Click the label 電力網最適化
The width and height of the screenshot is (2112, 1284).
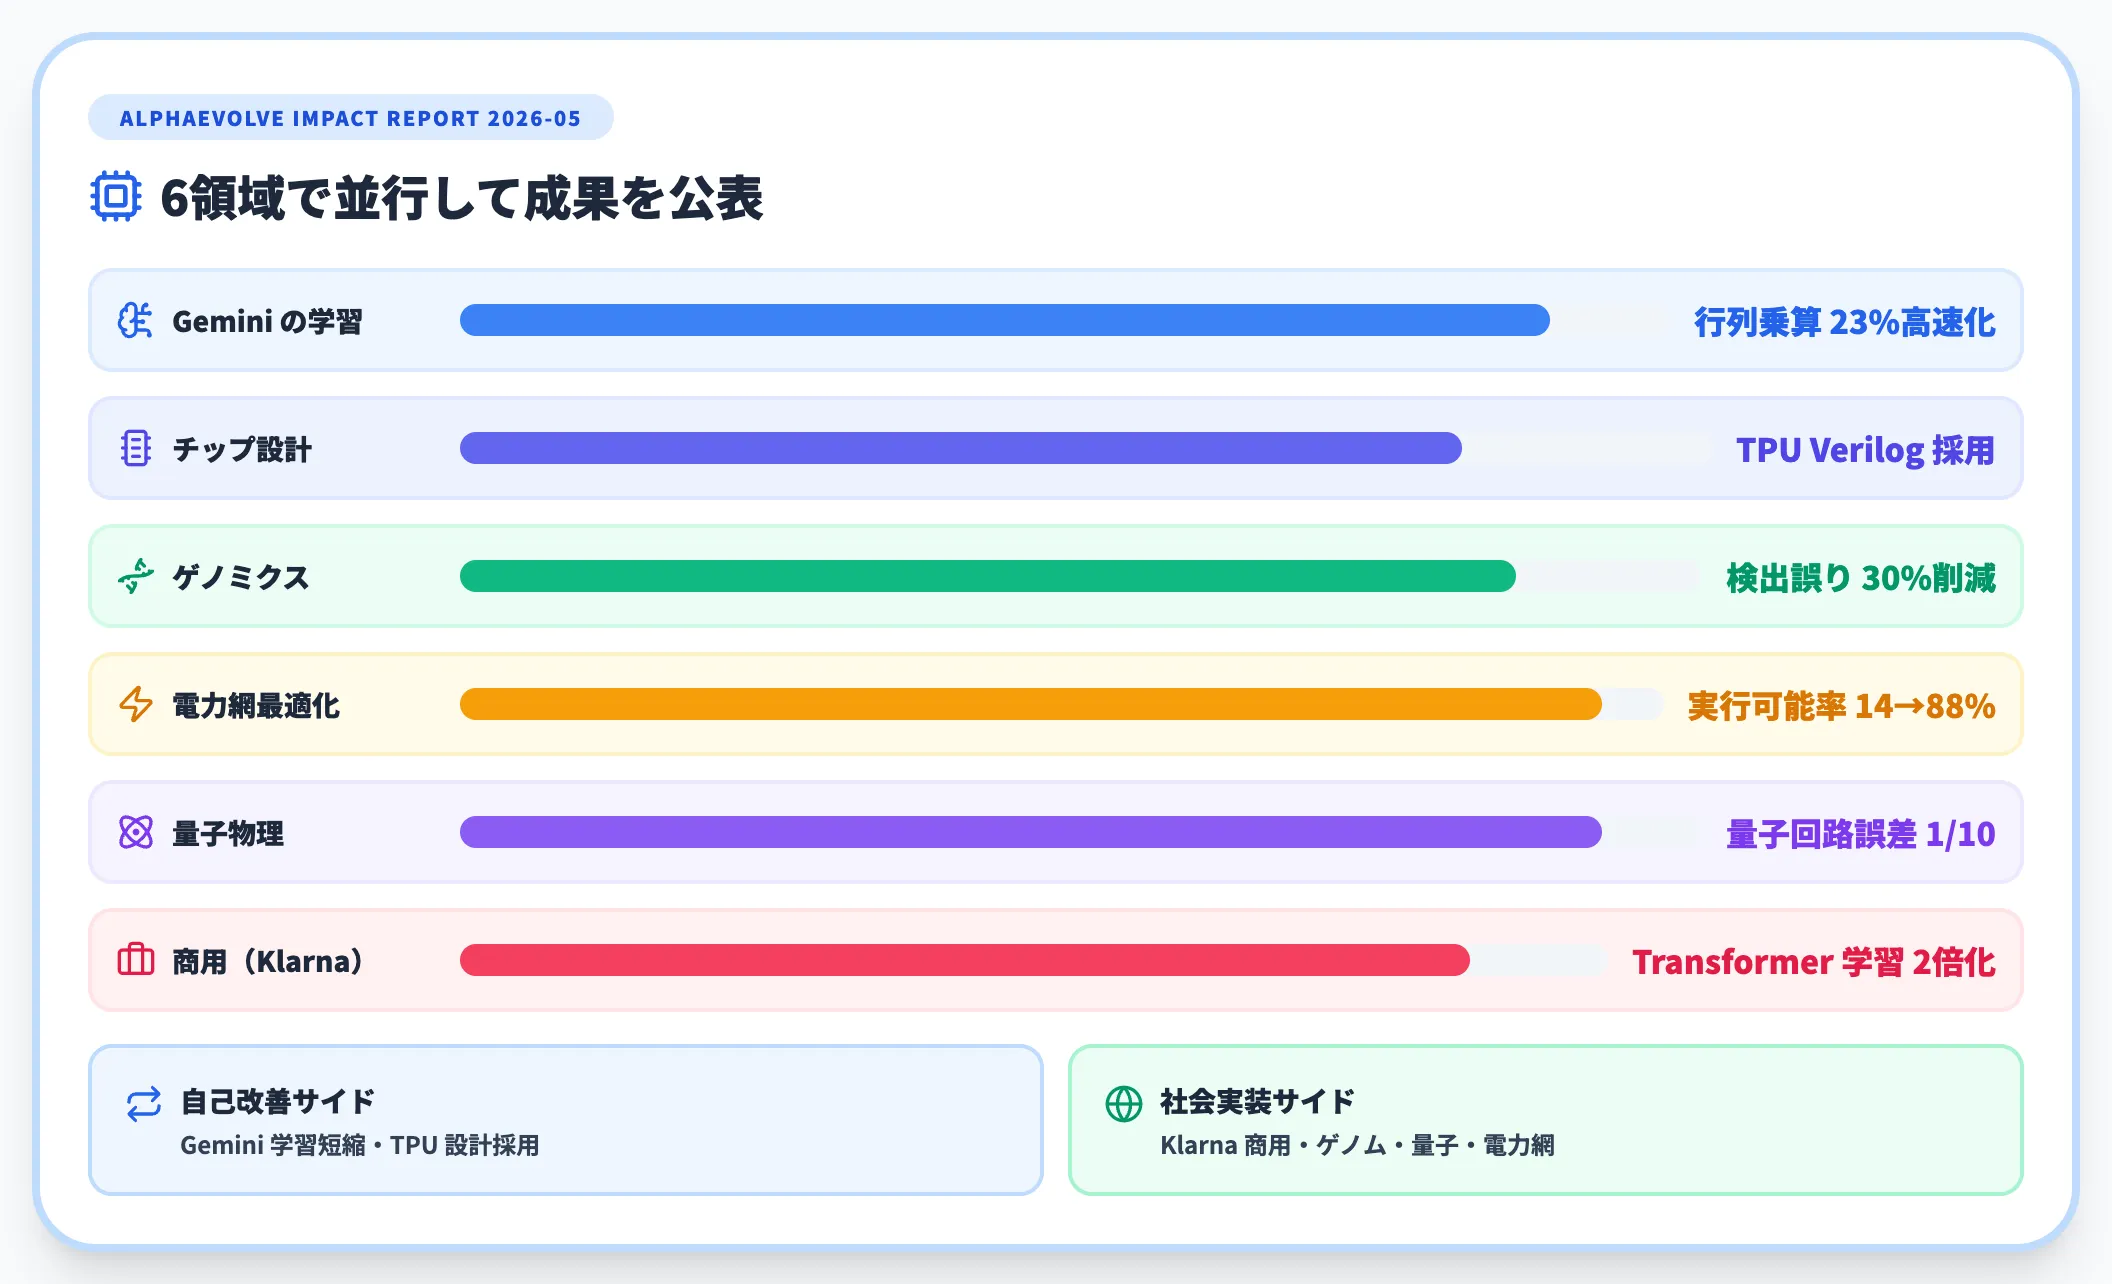(256, 706)
